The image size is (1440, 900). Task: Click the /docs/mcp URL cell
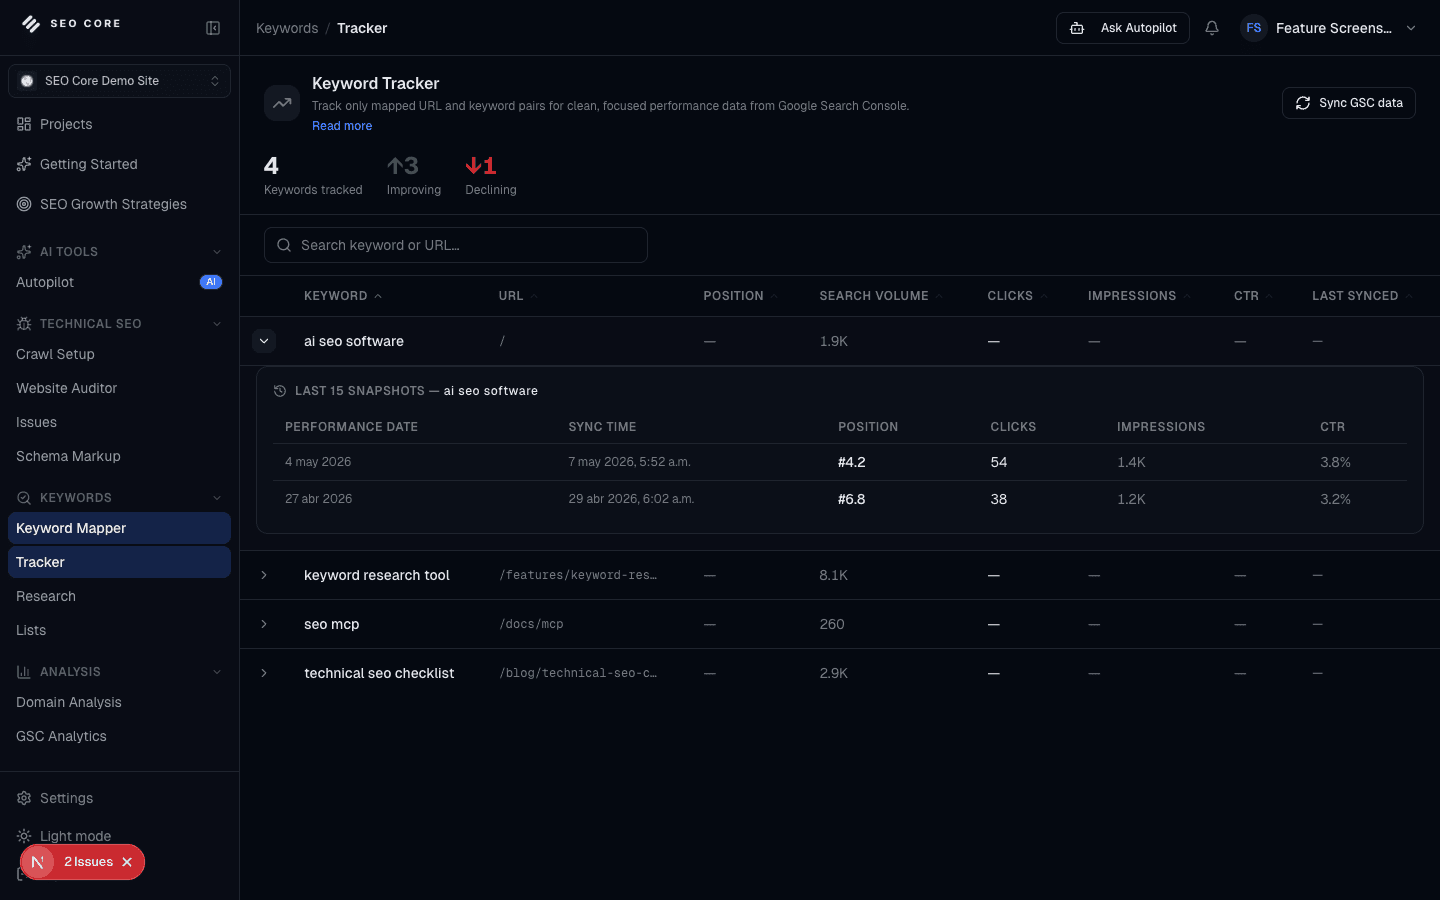point(531,624)
